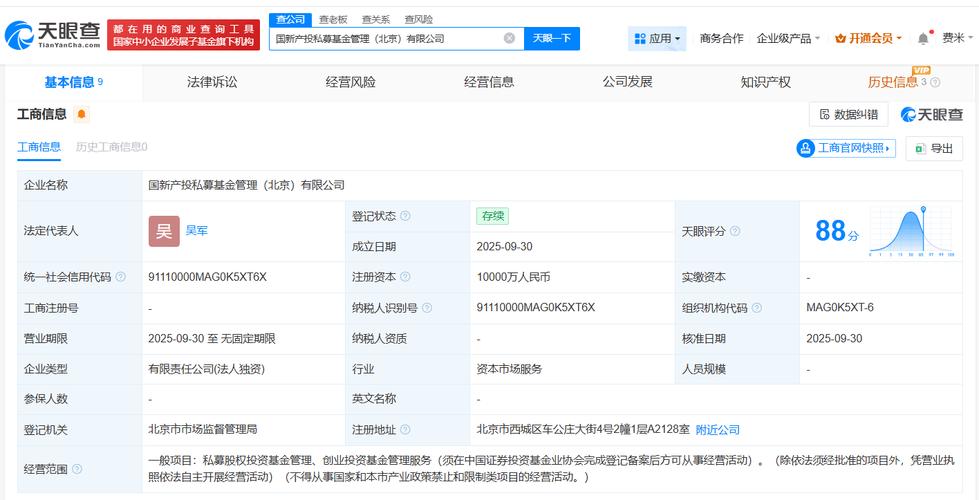Screen dimensions: 979x500
Task: Open the 费米 user account dropdown
Action: tap(956, 38)
